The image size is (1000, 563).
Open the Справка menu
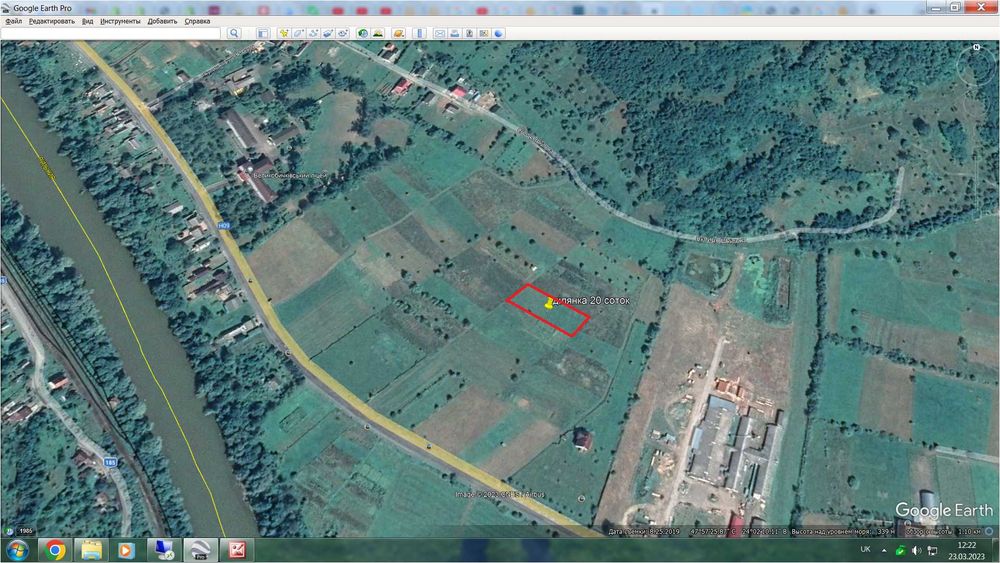click(x=197, y=21)
